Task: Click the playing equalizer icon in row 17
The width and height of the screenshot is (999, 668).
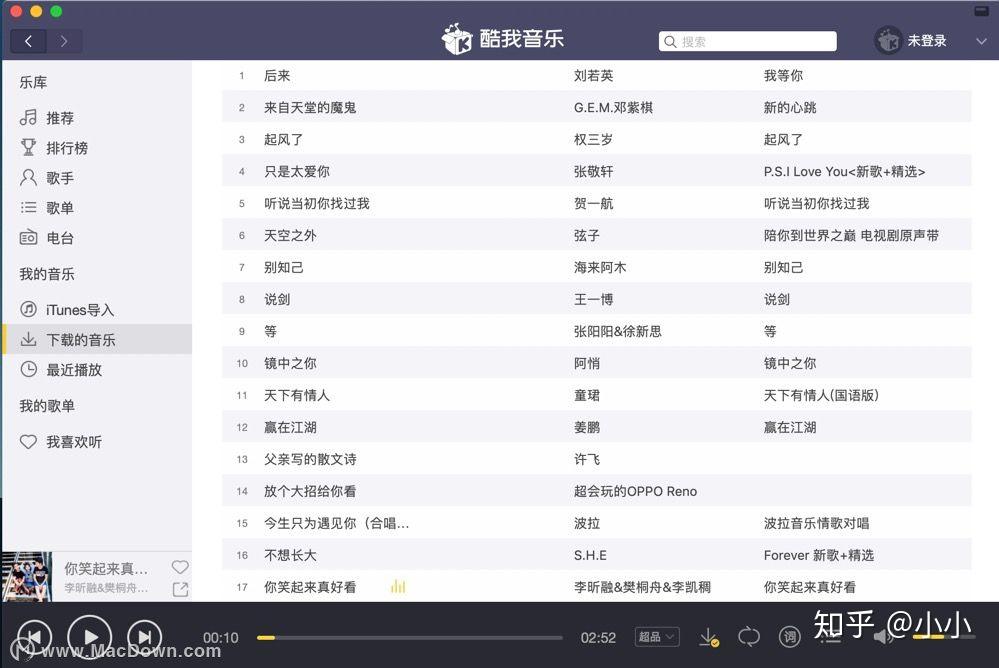Action: tap(398, 586)
